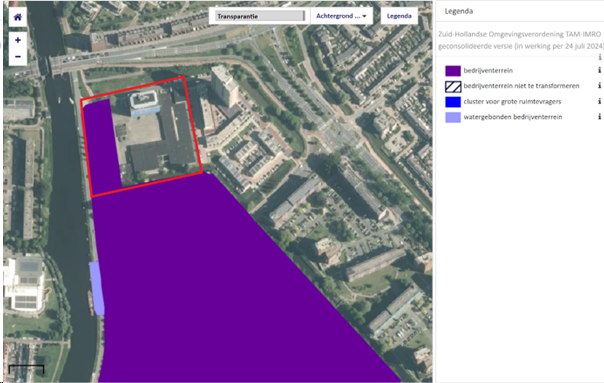Open the Achtergrond dropdown

(x=341, y=16)
